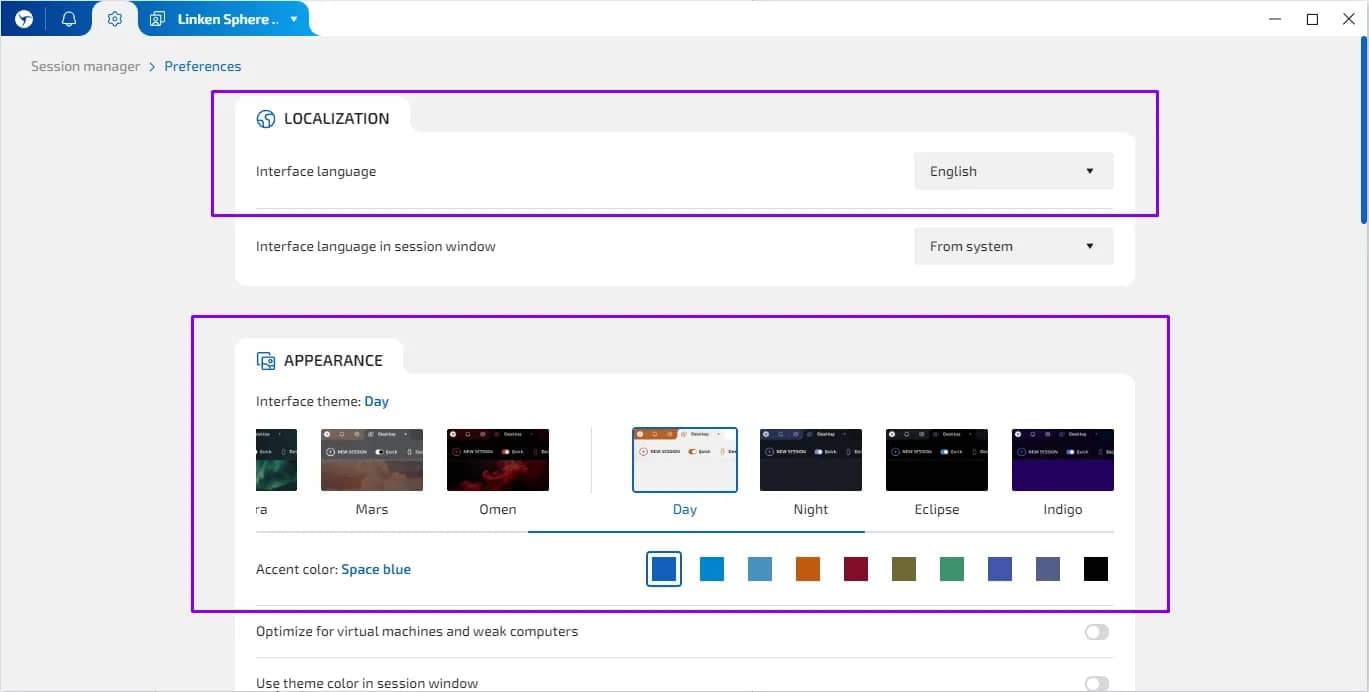Open the Linken Sphere tab dropdown arrow
1369x692 pixels.
coord(293,19)
